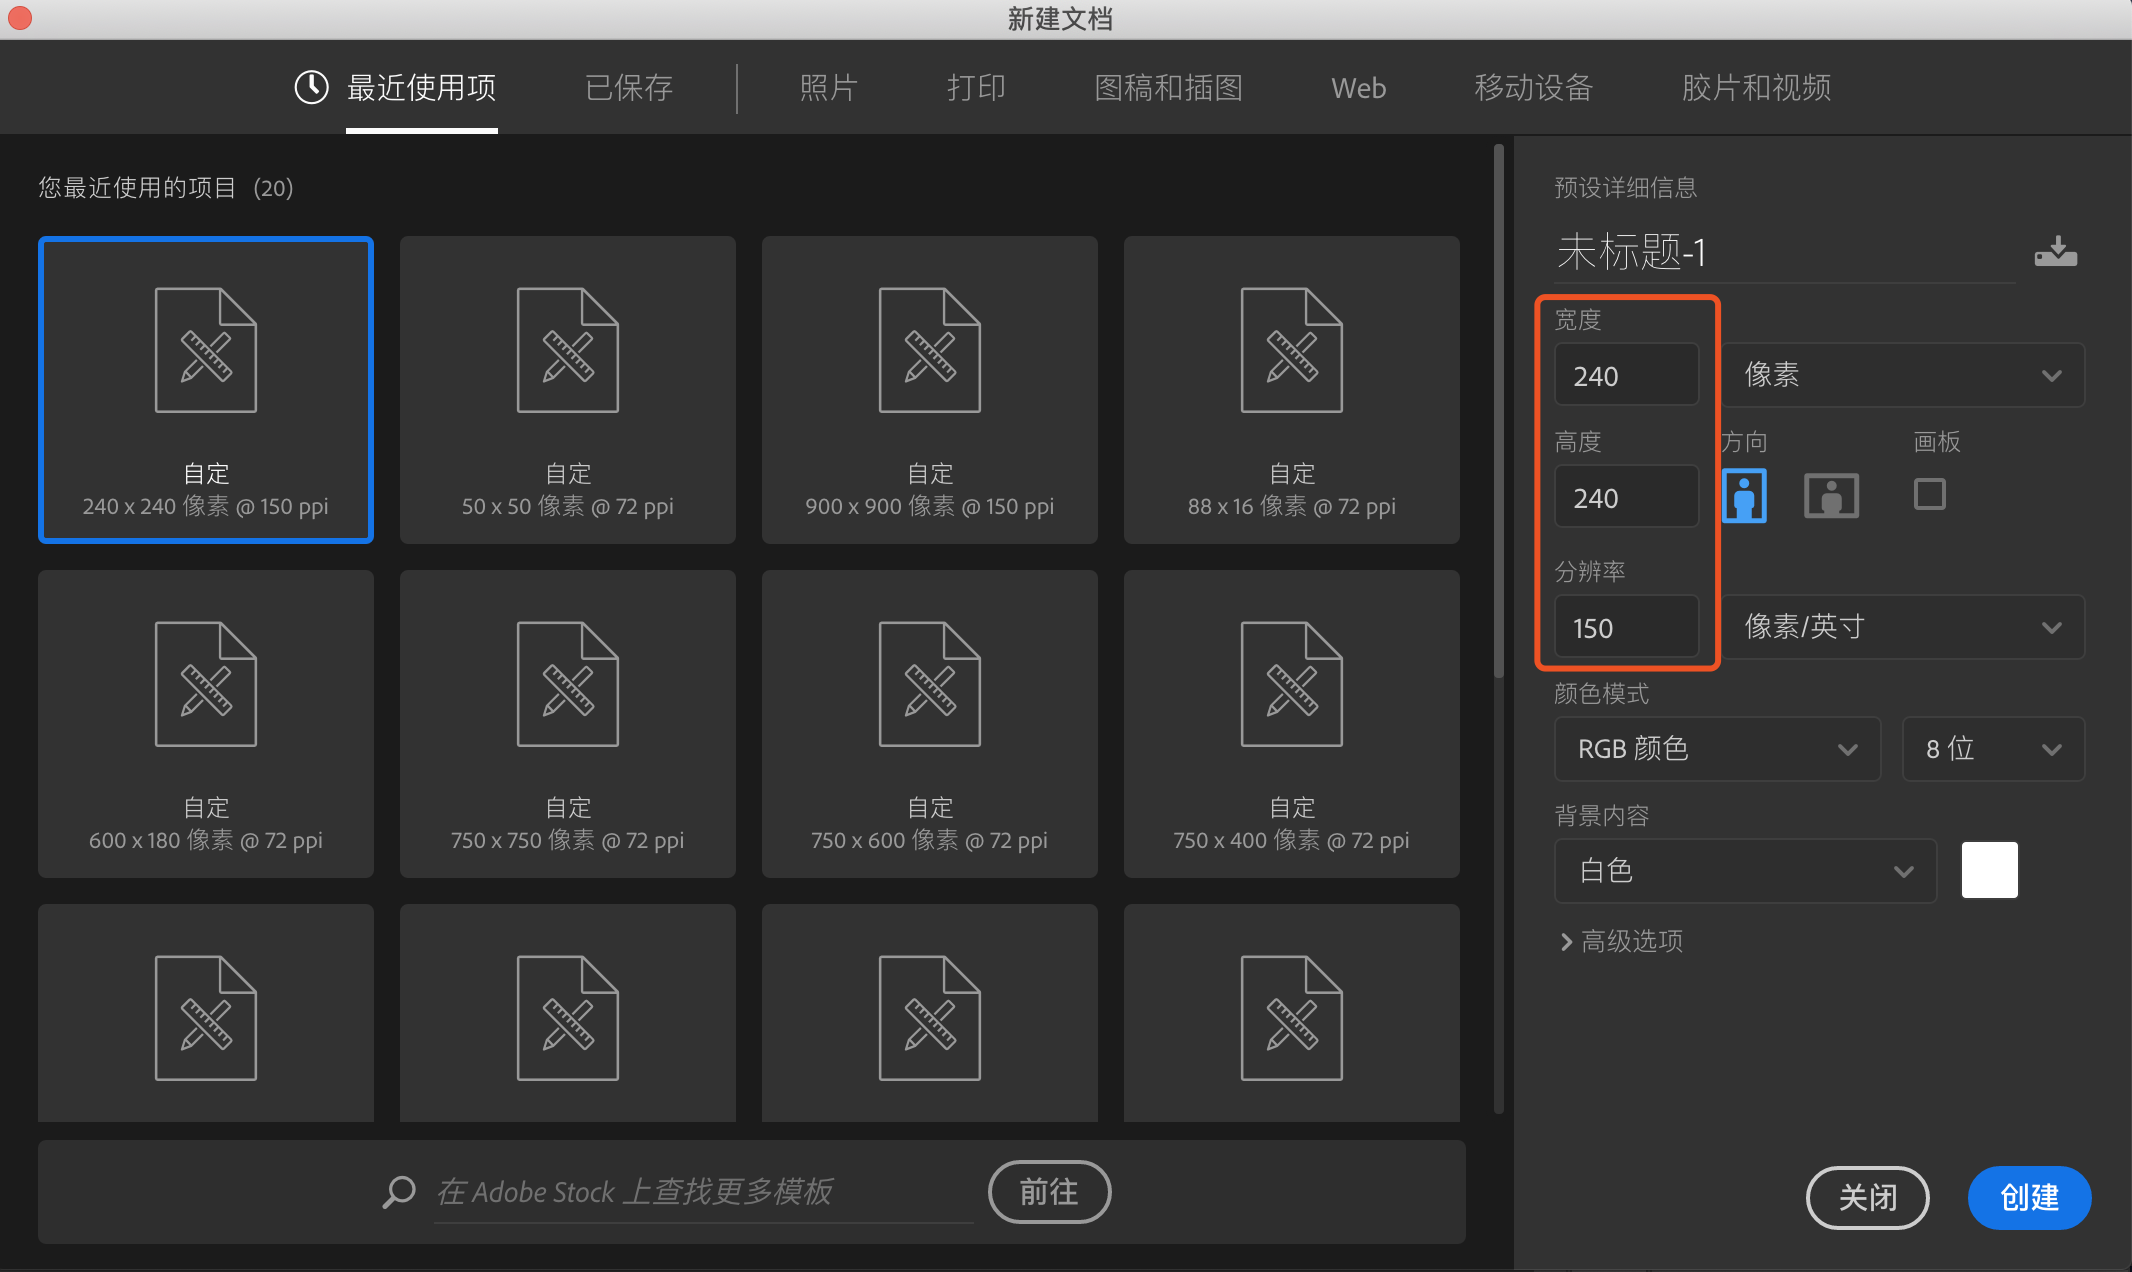This screenshot has height=1272, width=2132.
Task: Pick the 88 x 16 像素 preset icon
Action: [1291, 351]
